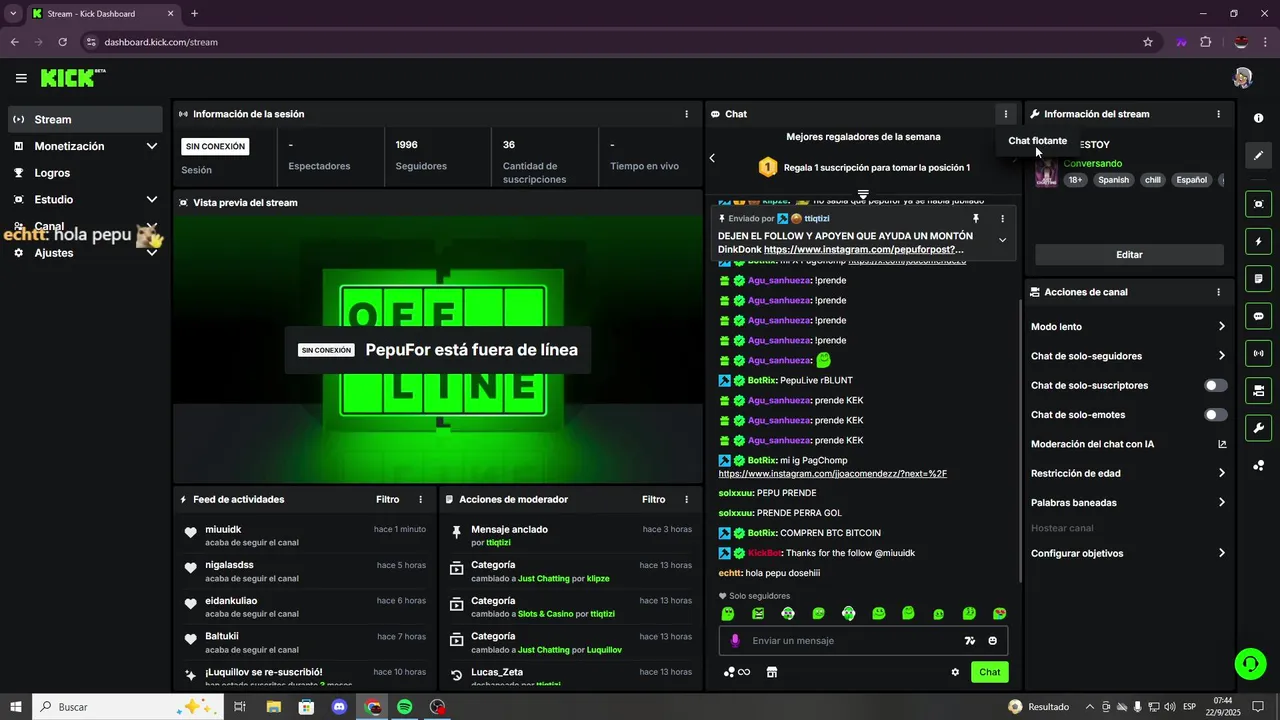Open the hamburger navigation menu

pos(21,78)
